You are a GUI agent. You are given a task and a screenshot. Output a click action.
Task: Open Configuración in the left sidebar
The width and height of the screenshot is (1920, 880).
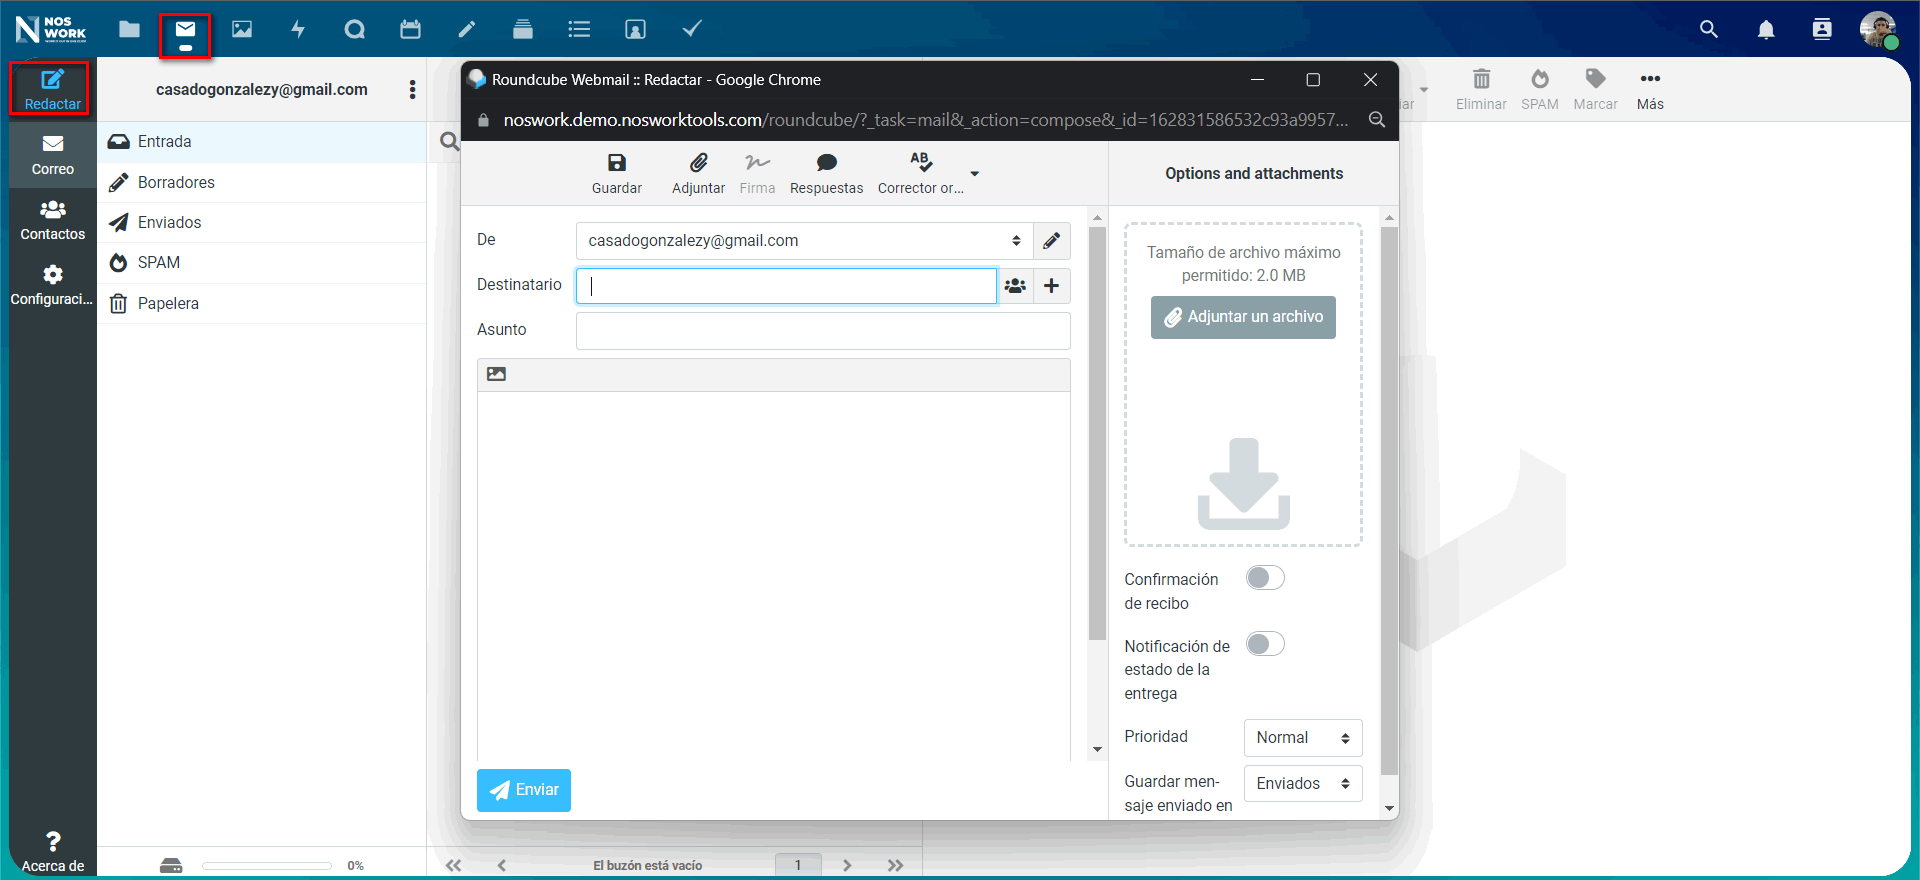pos(52,285)
